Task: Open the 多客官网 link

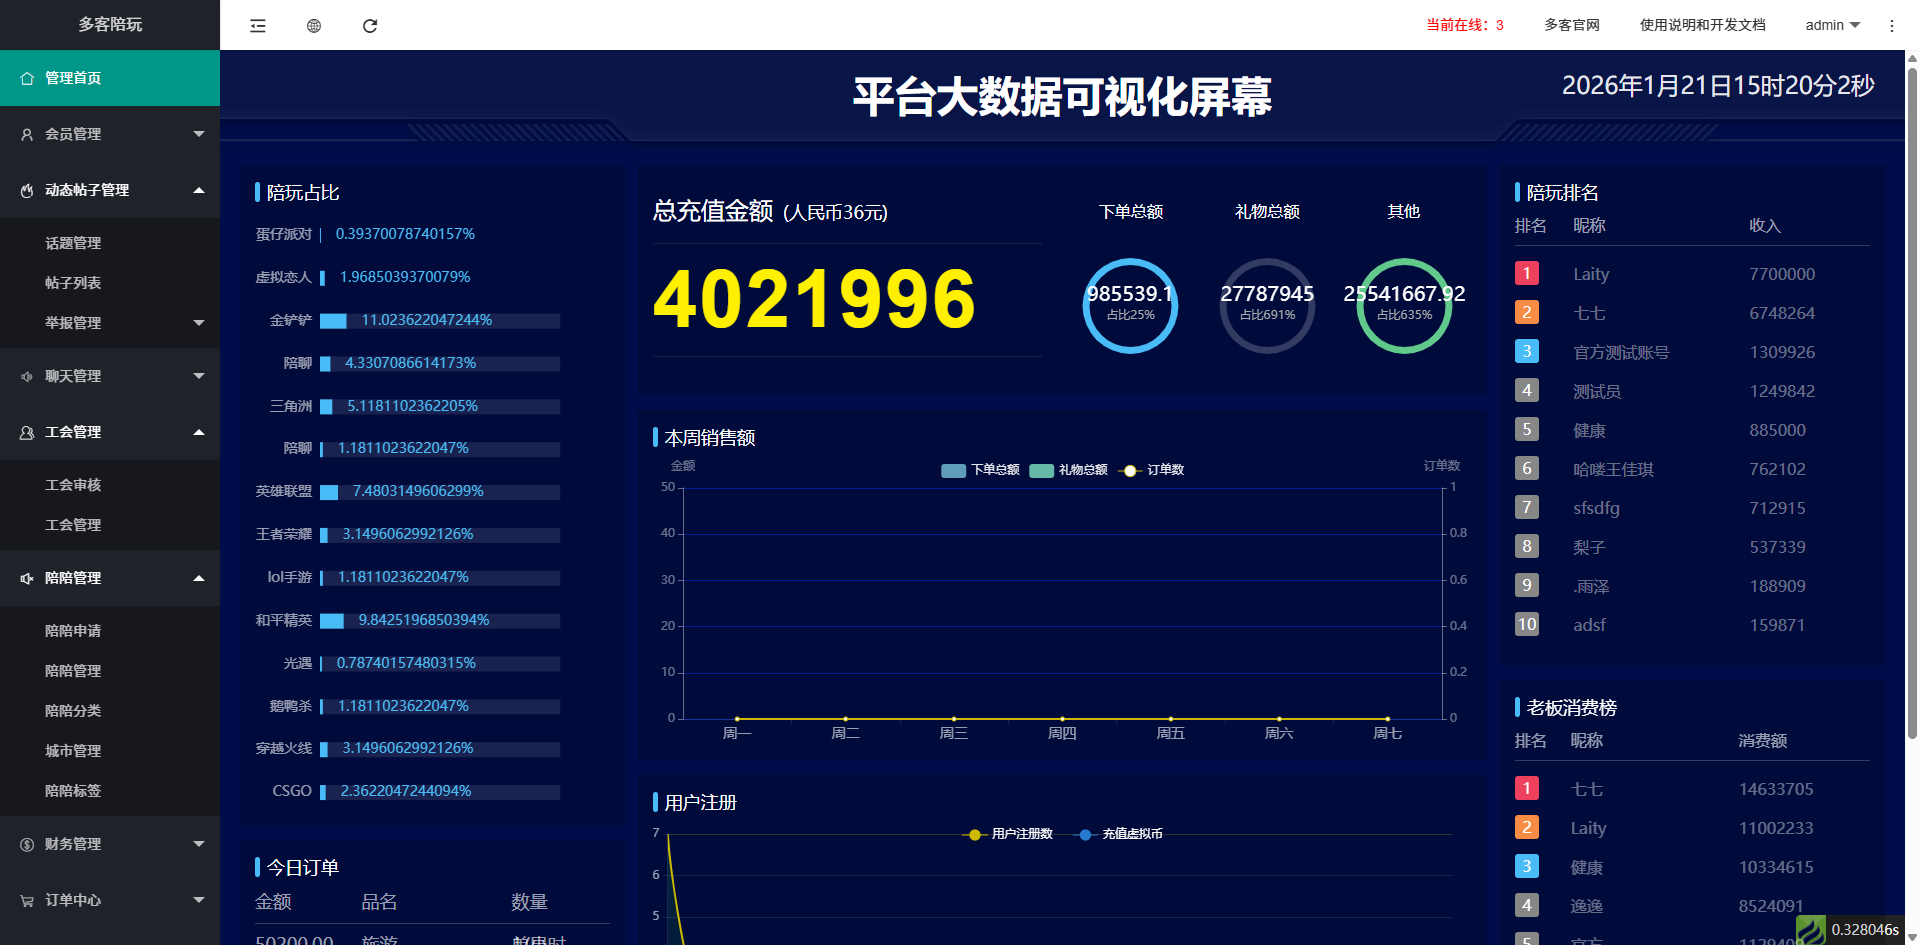Action: (1571, 26)
